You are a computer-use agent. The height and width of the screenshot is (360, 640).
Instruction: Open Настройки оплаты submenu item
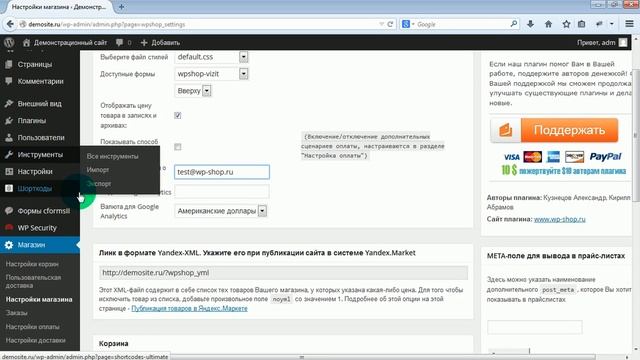tap(32, 327)
